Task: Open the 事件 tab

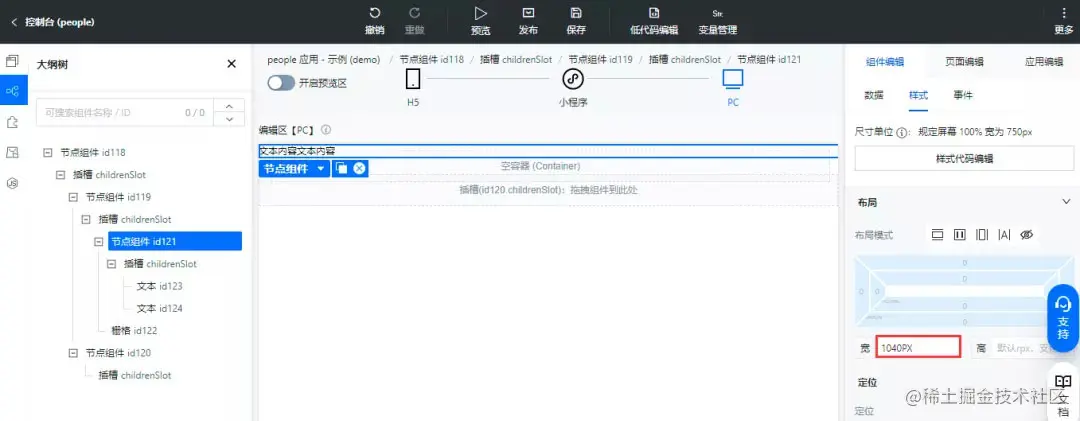Action: [963, 95]
